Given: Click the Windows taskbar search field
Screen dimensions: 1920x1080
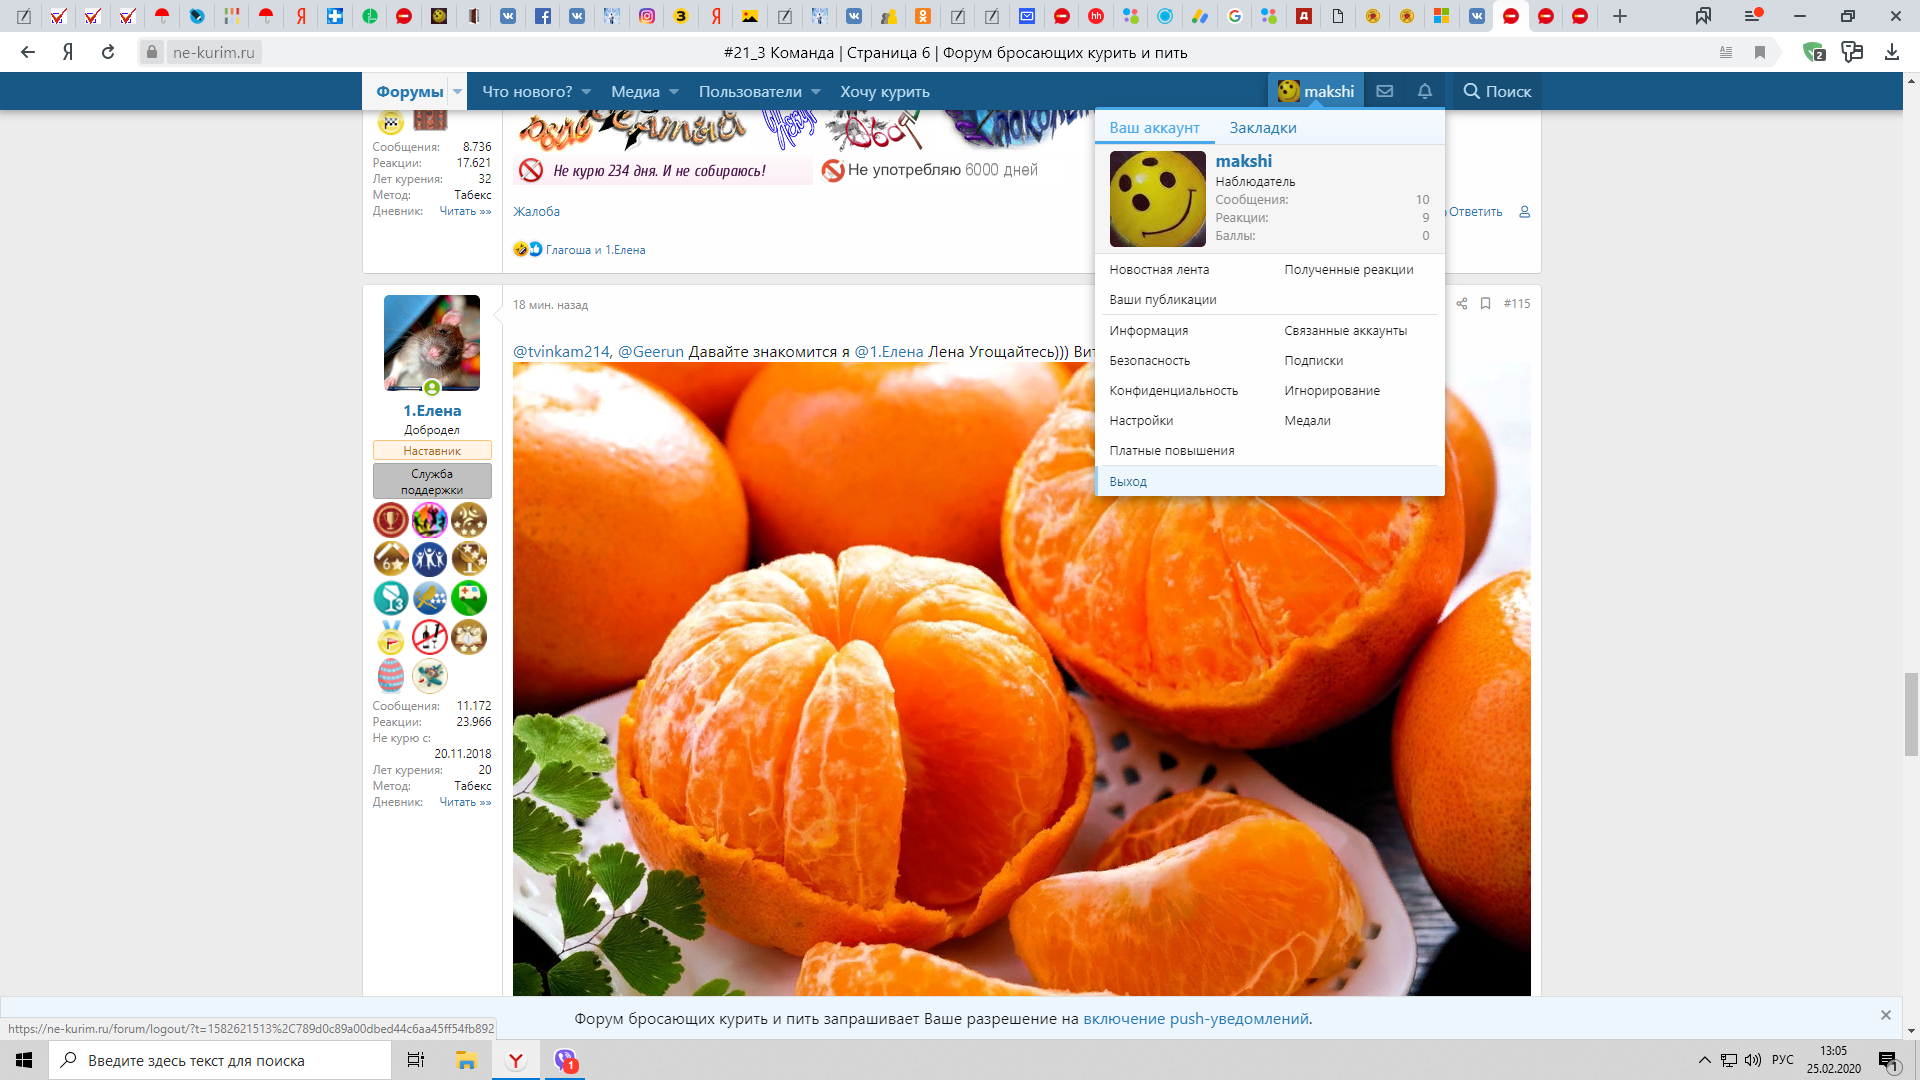Looking at the screenshot, I should [220, 1060].
